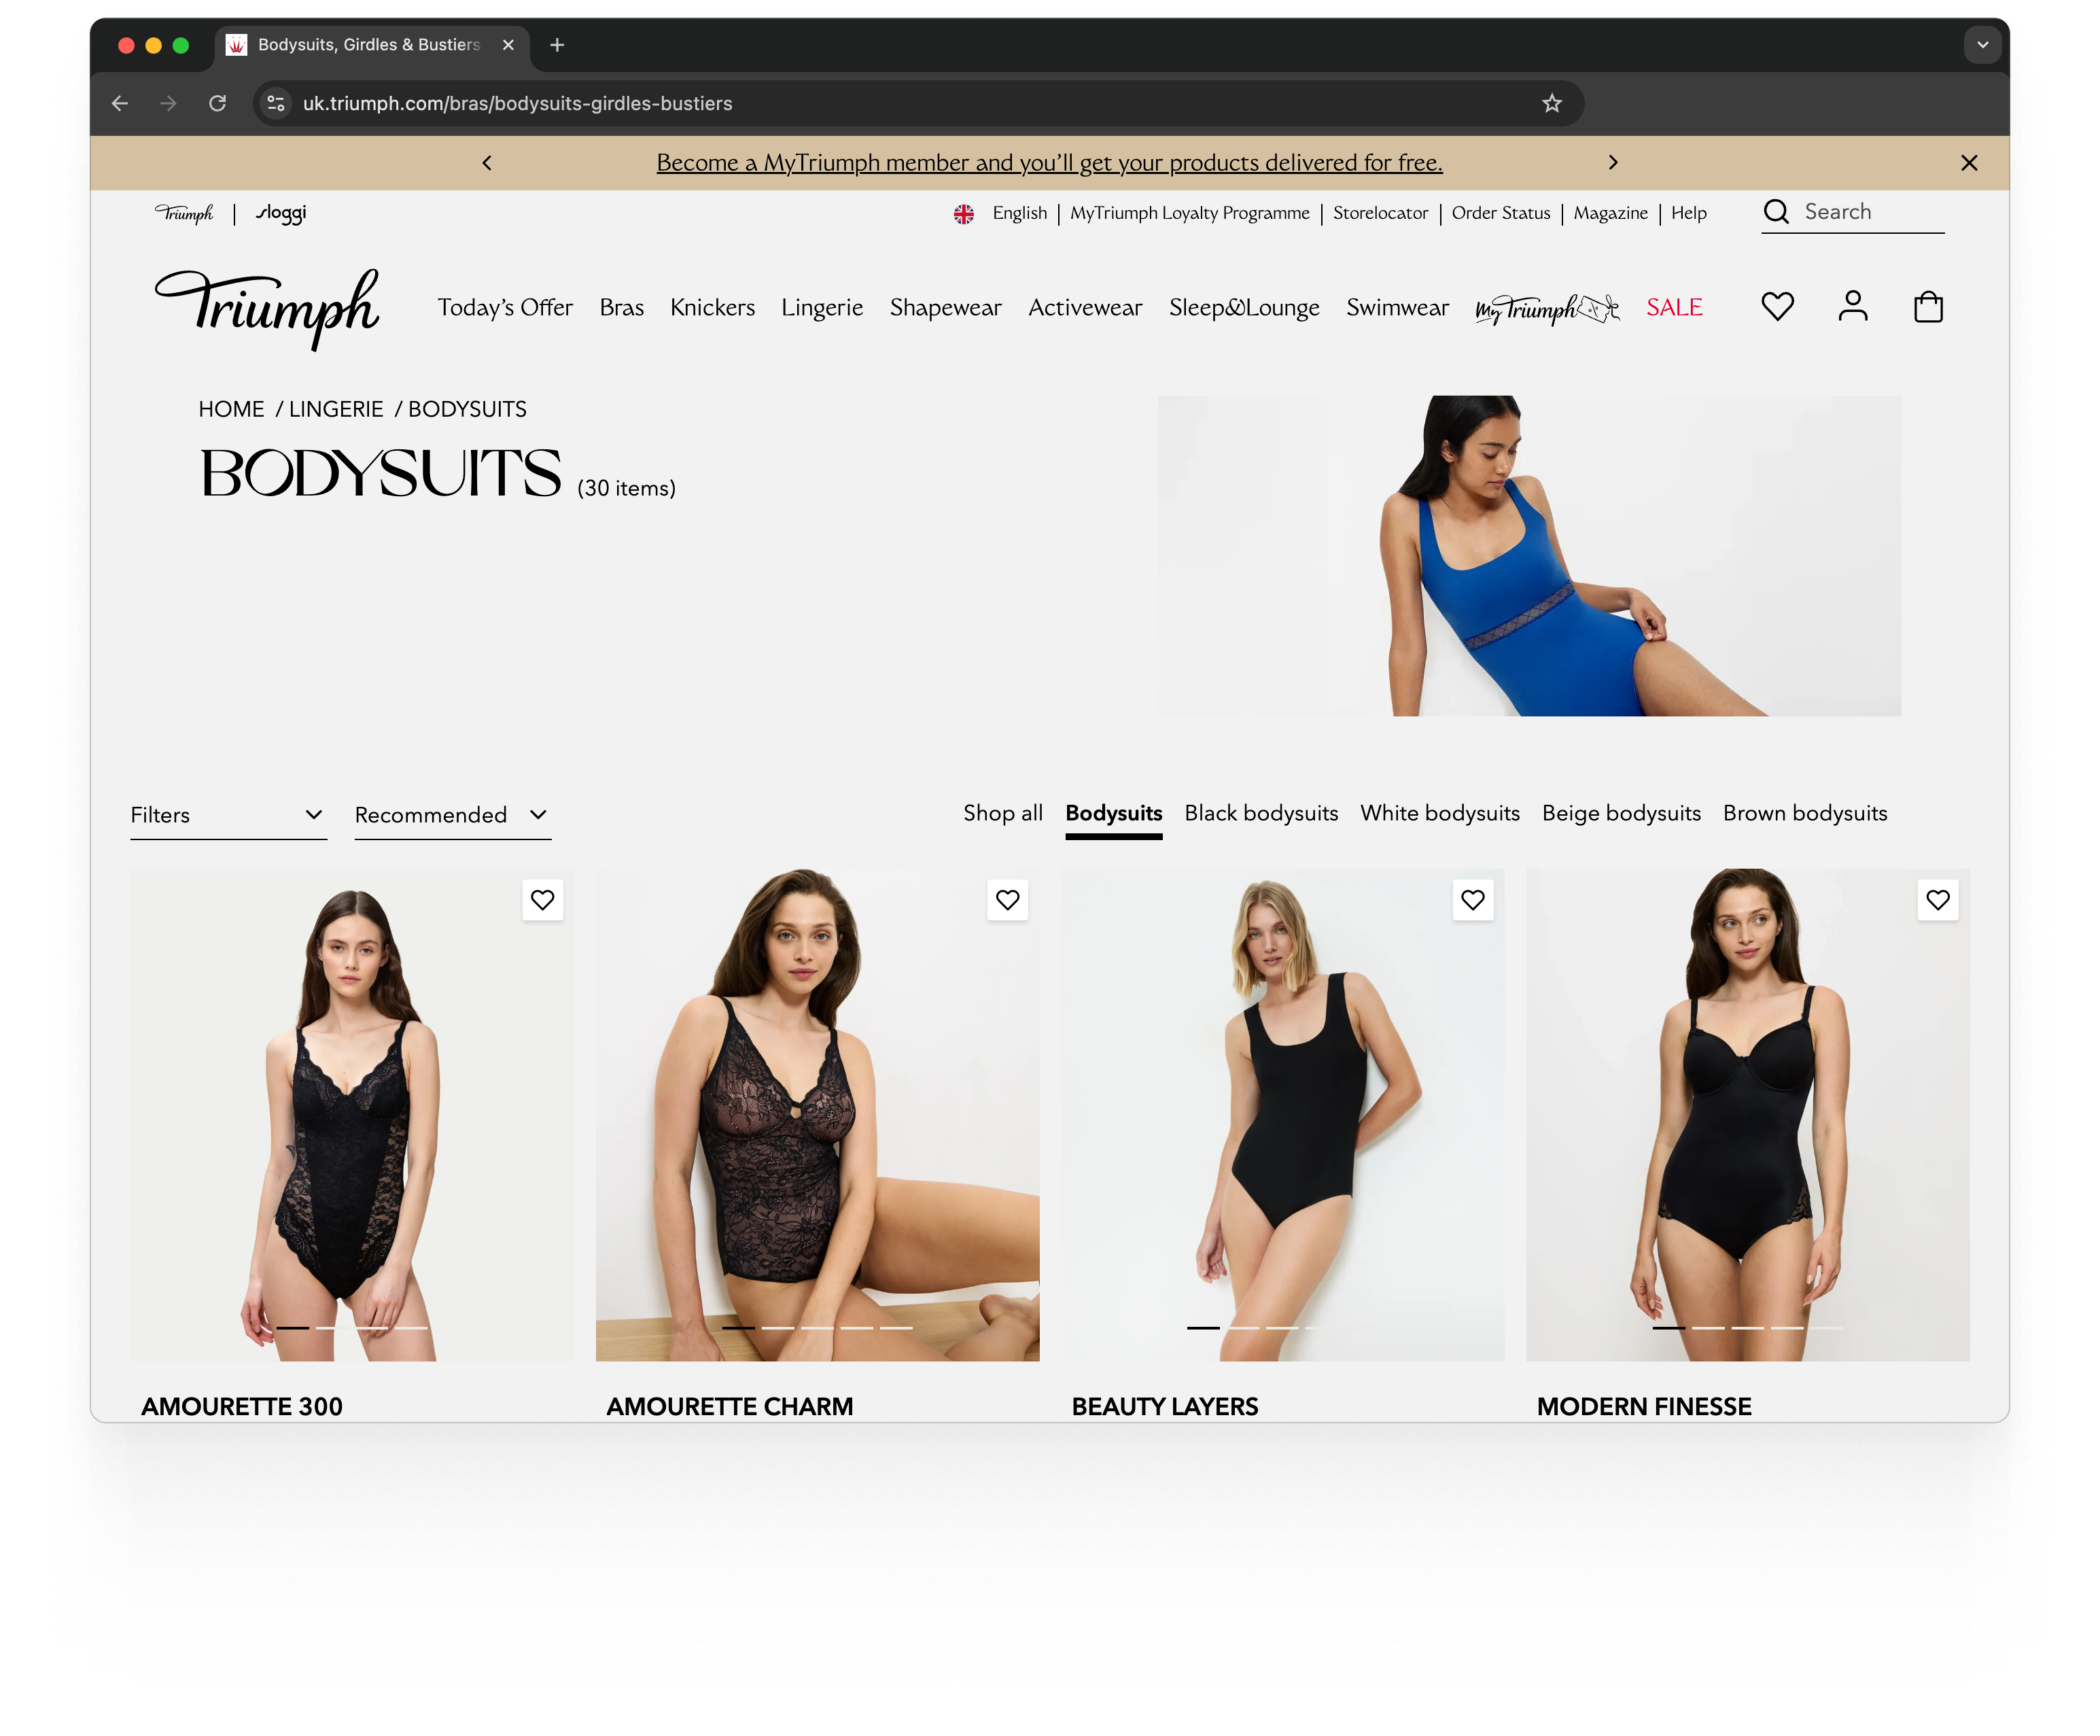Open the Lingerie menu
The image size is (2100, 1736).
[x=822, y=308]
